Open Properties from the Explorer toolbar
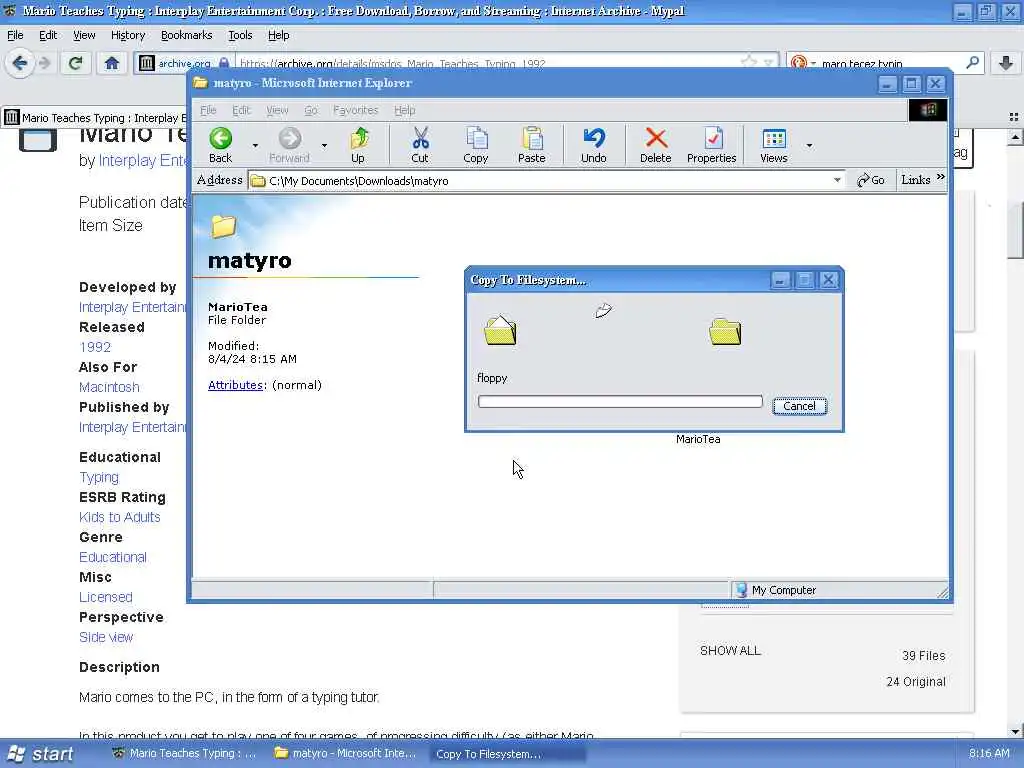Image resolution: width=1024 pixels, height=768 pixels. (x=711, y=144)
